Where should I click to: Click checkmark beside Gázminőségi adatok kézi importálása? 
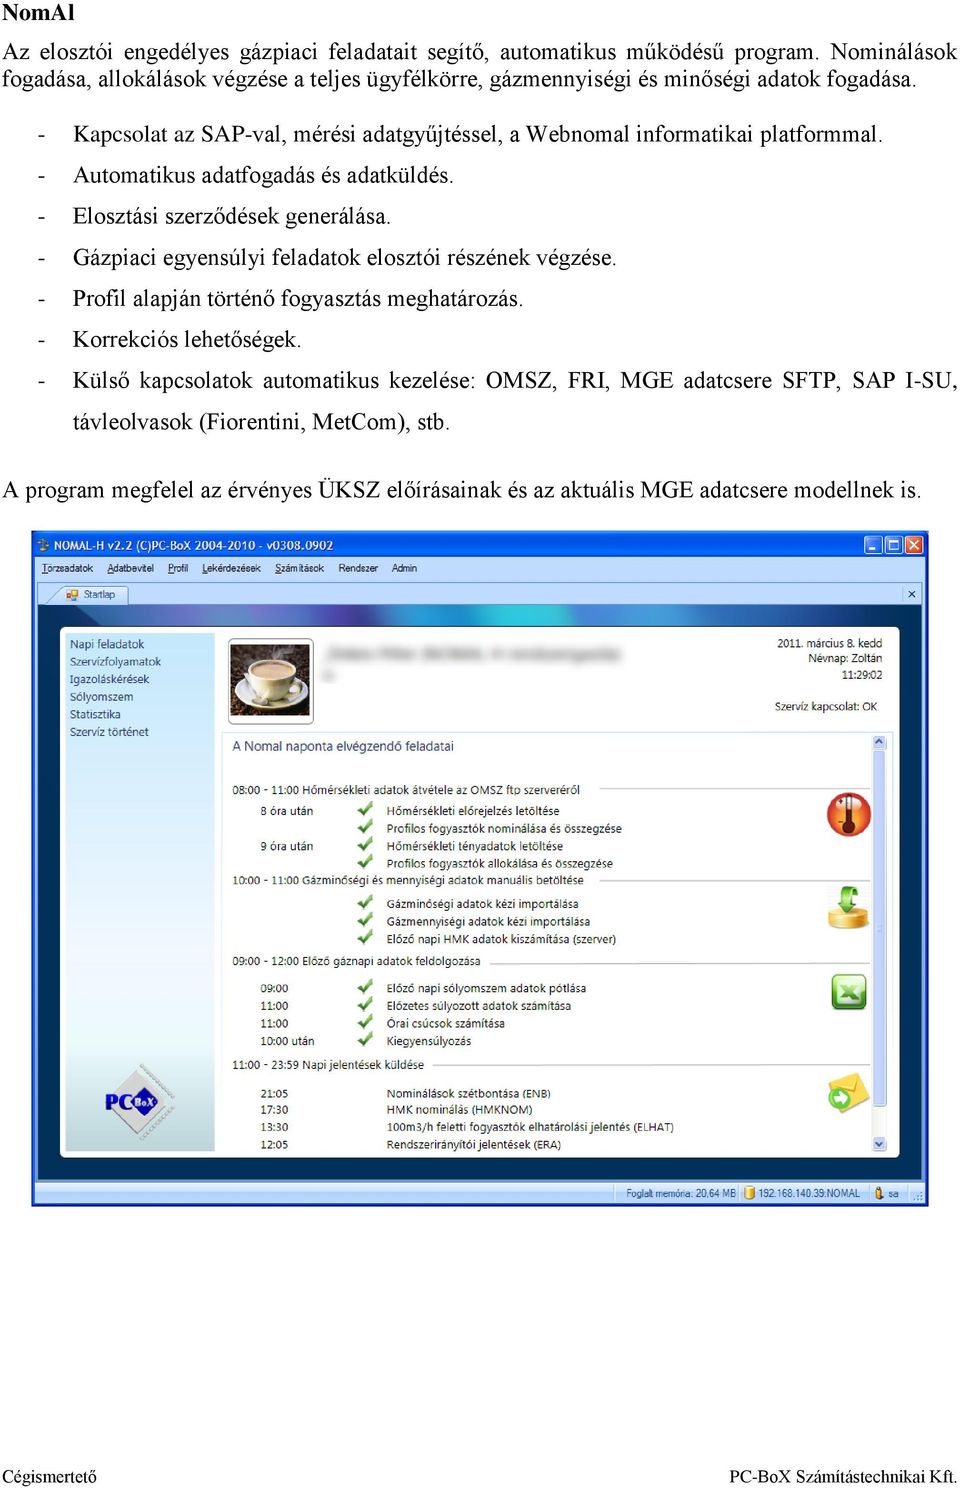(365, 903)
